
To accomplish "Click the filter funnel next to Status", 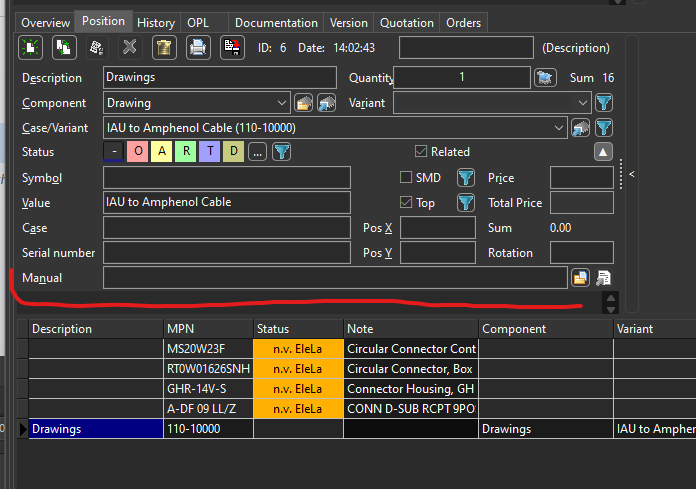I will click(x=283, y=152).
